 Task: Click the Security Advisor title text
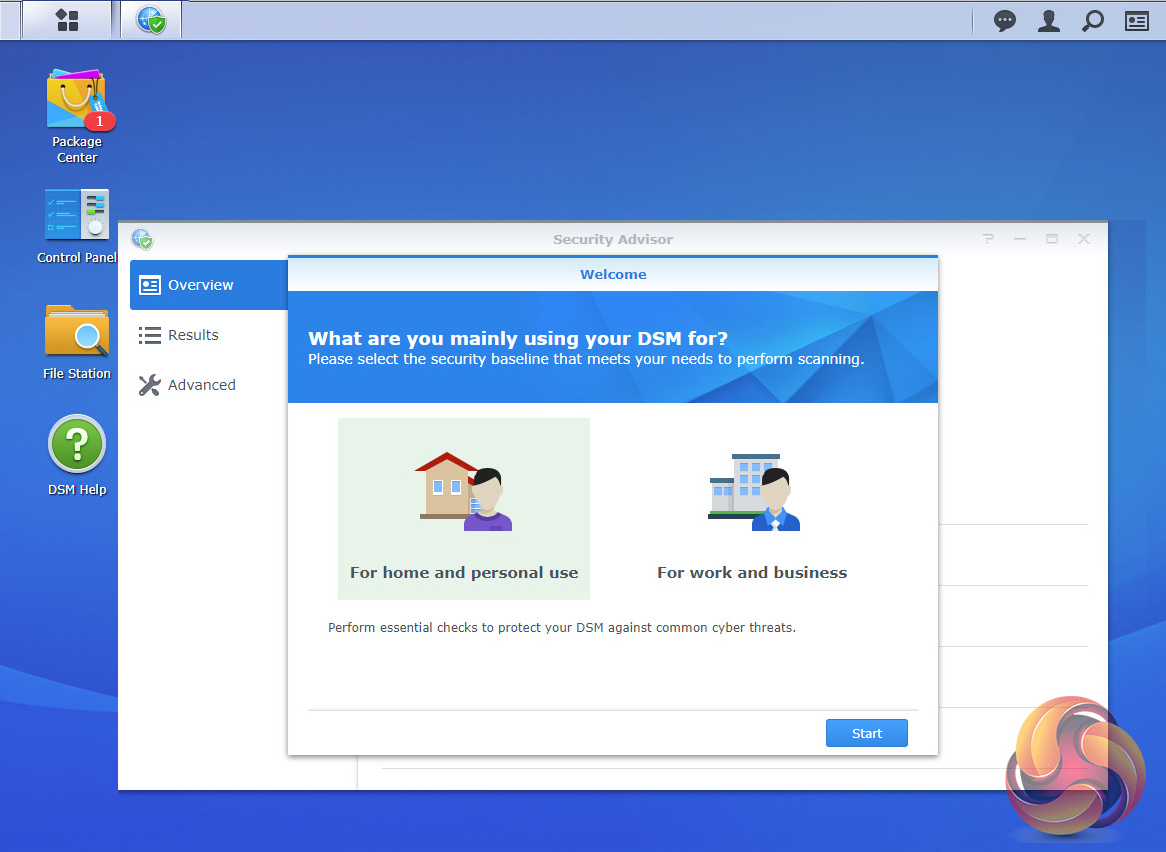(x=613, y=239)
